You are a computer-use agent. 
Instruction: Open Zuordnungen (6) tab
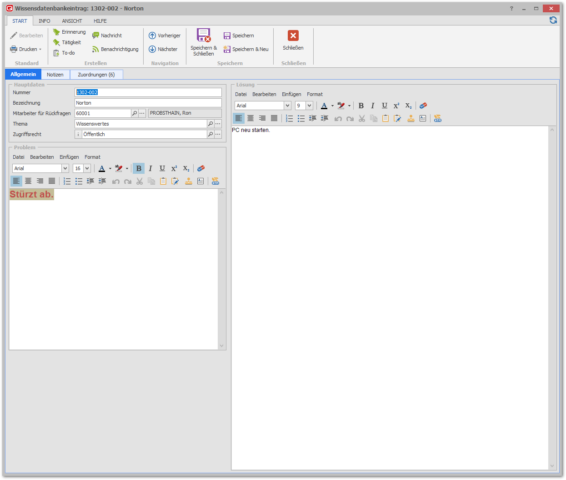point(96,75)
